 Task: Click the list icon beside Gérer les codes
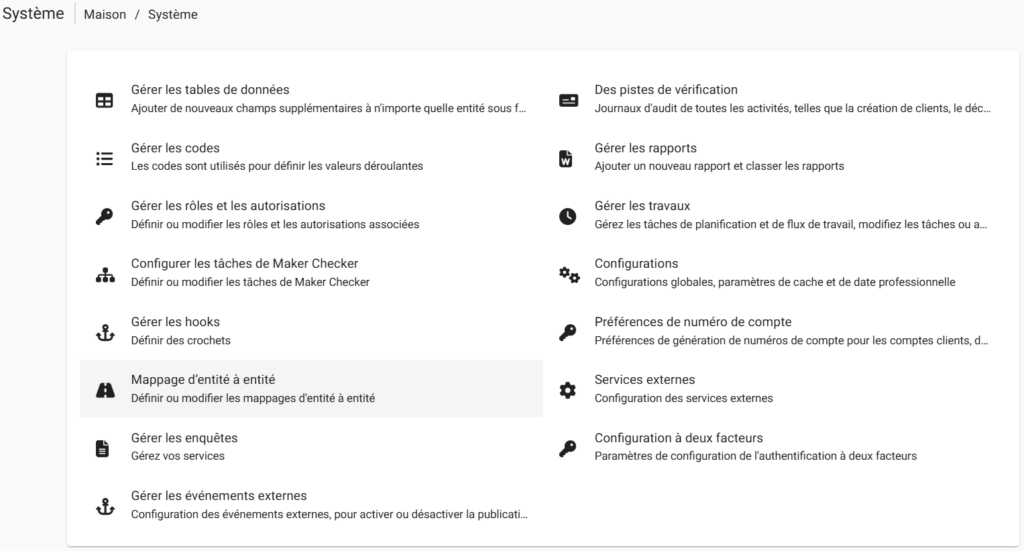[104, 158]
